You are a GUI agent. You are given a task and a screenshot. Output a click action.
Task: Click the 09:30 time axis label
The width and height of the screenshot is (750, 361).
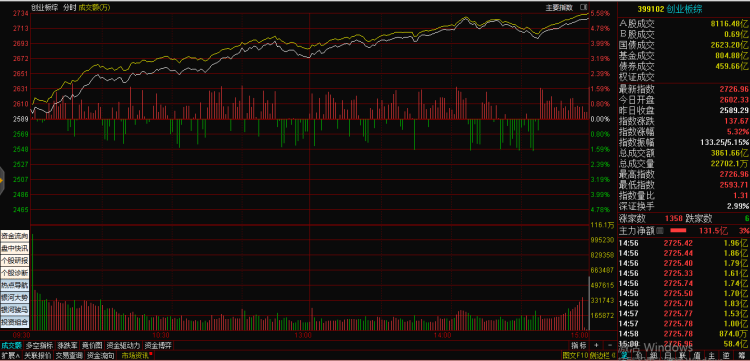[x=23, y=335]
